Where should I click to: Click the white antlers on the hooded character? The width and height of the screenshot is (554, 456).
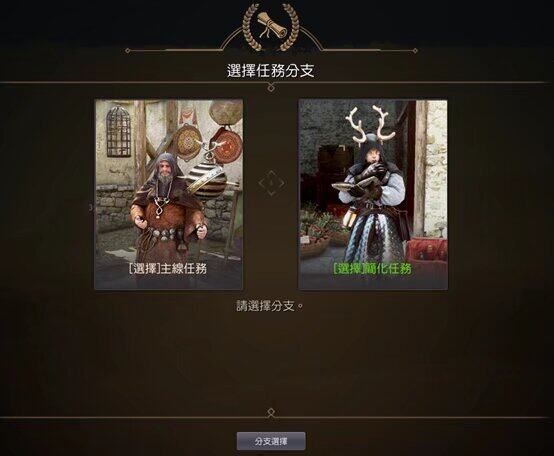click(371, 127)
